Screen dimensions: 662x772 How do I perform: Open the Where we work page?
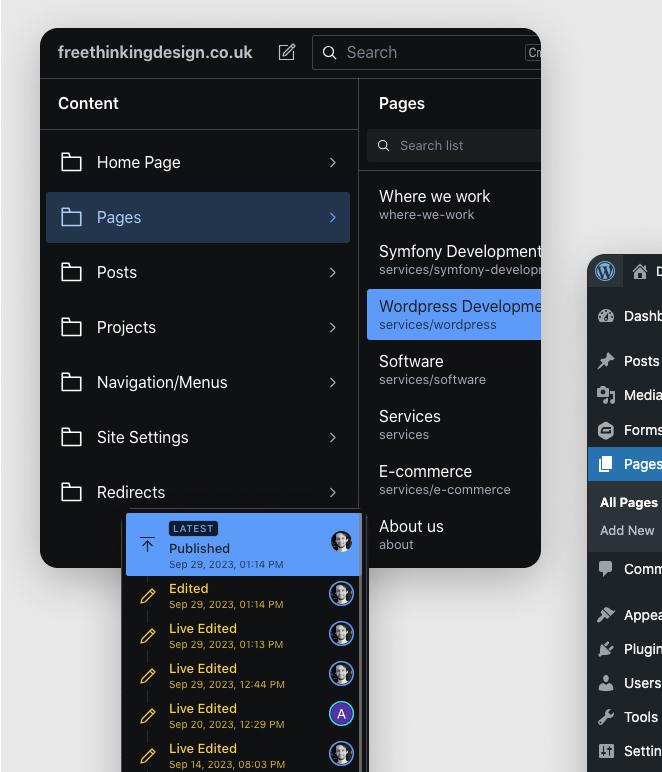(x=454, y=204)
